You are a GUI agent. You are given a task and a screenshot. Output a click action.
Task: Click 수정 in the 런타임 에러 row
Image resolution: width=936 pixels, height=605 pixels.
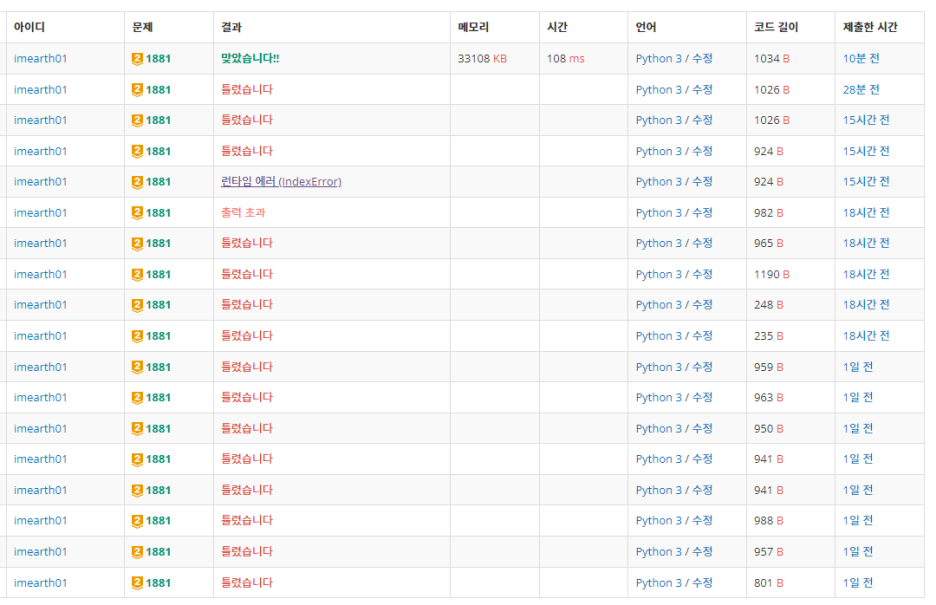tap(702, 181)
